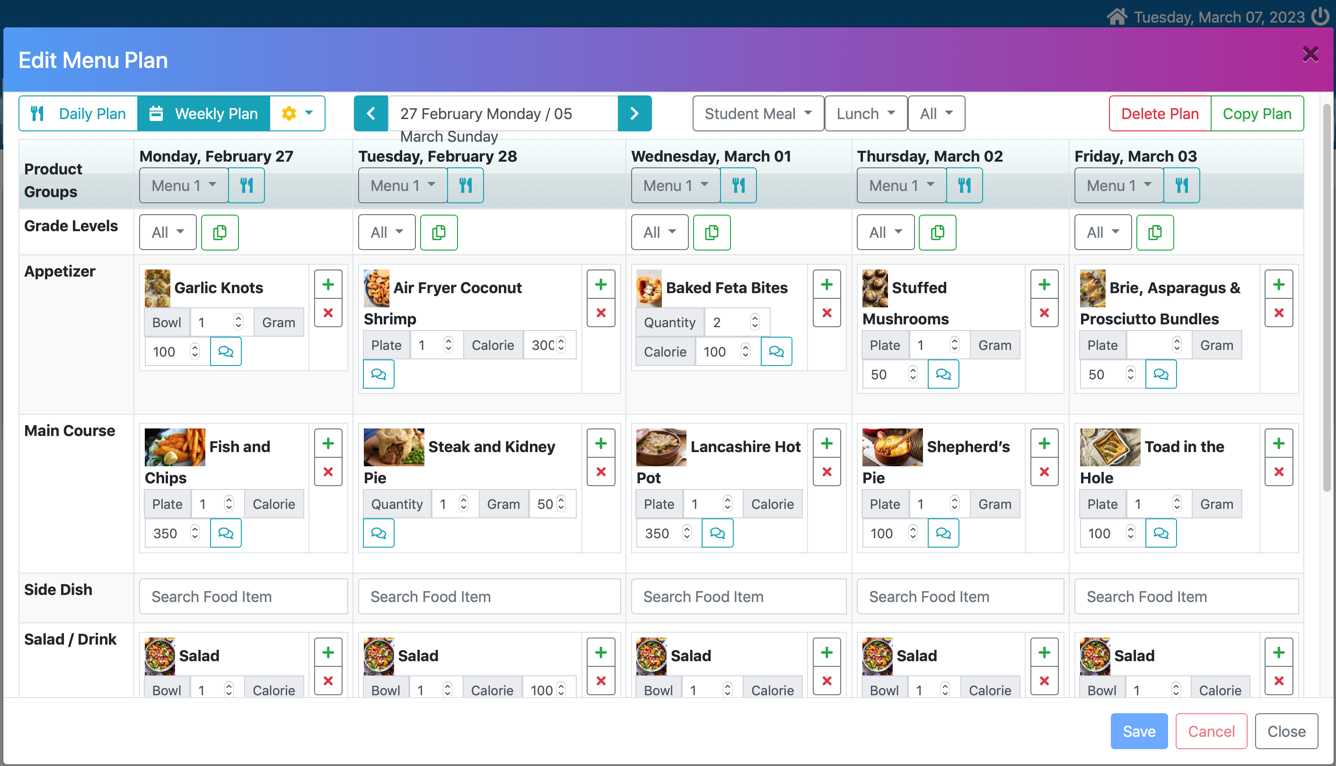The height and width of the screenshot is (766, 1336).
Task: Select the Weekly Plan view
Action: (204, 114)
